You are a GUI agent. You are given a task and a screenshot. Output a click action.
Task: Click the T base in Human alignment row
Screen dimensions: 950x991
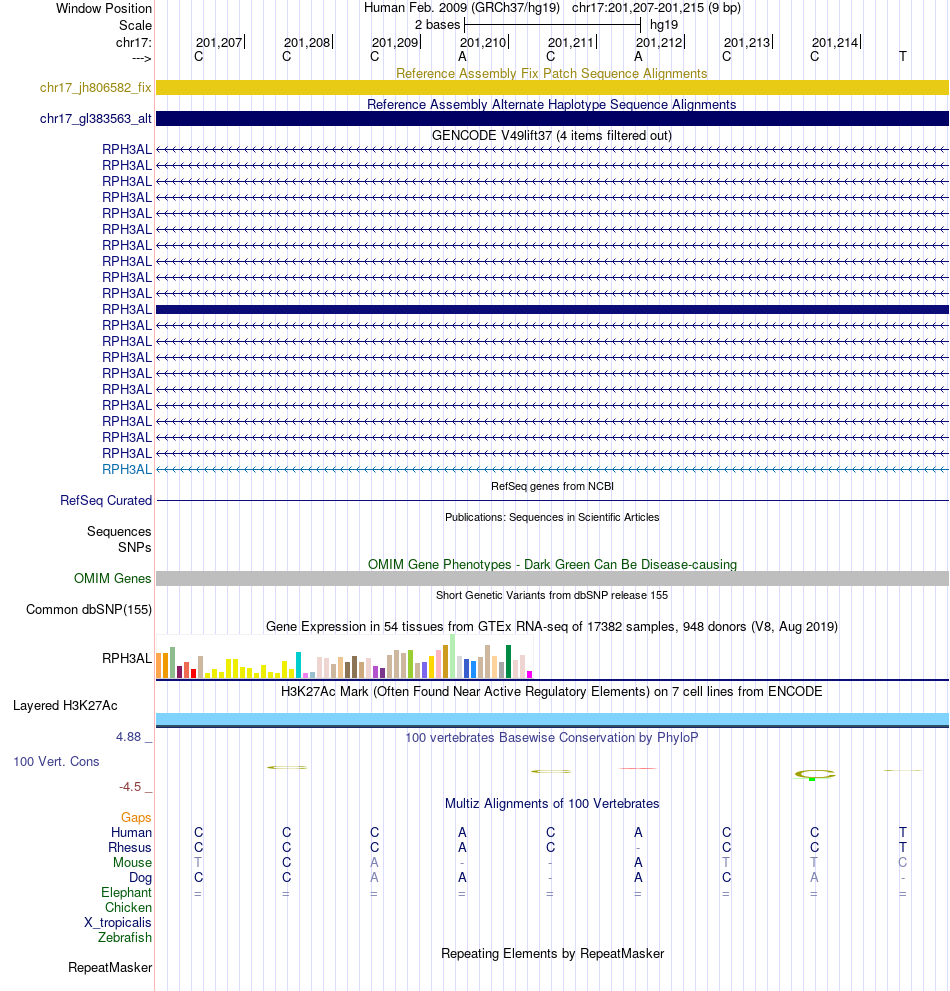click(903, 832)
